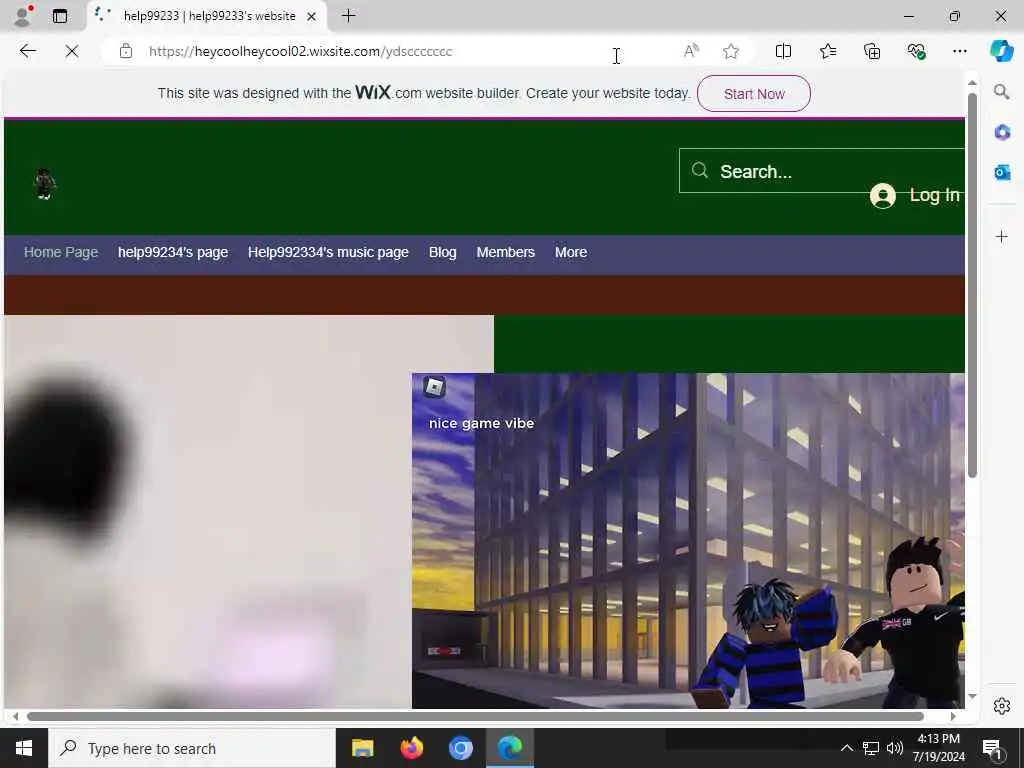Open a new browser tab
The image size is (1024, 768).
pos(348,16)
